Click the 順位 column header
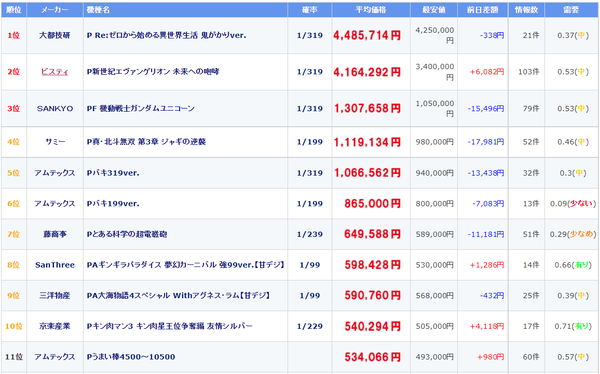 14,10
